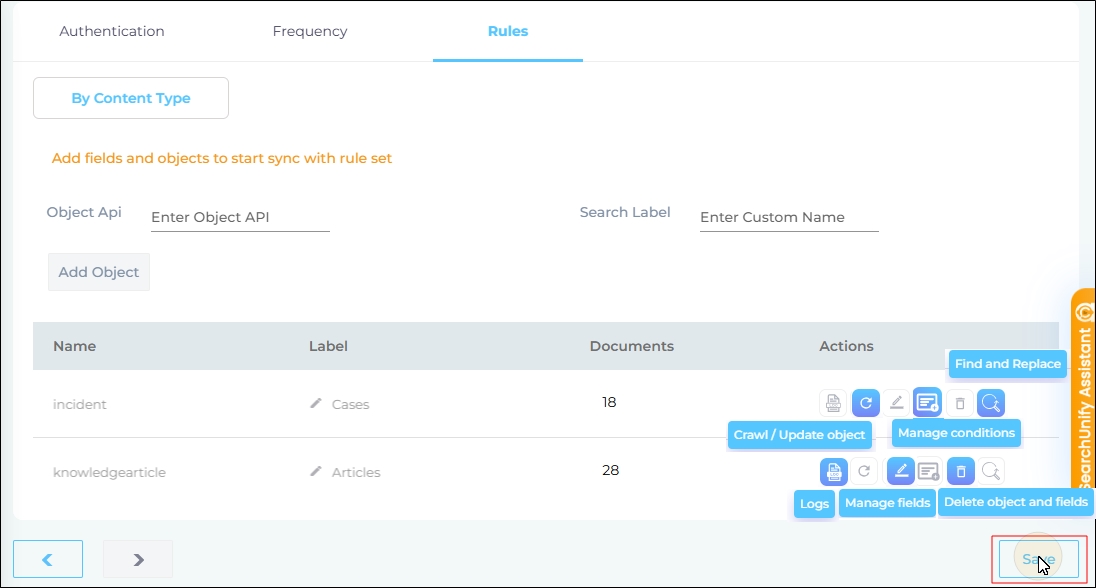Viewport: 1096px width, 588px height.
Task: Manage conditions for the incident row
Action: tap(928, 402)
